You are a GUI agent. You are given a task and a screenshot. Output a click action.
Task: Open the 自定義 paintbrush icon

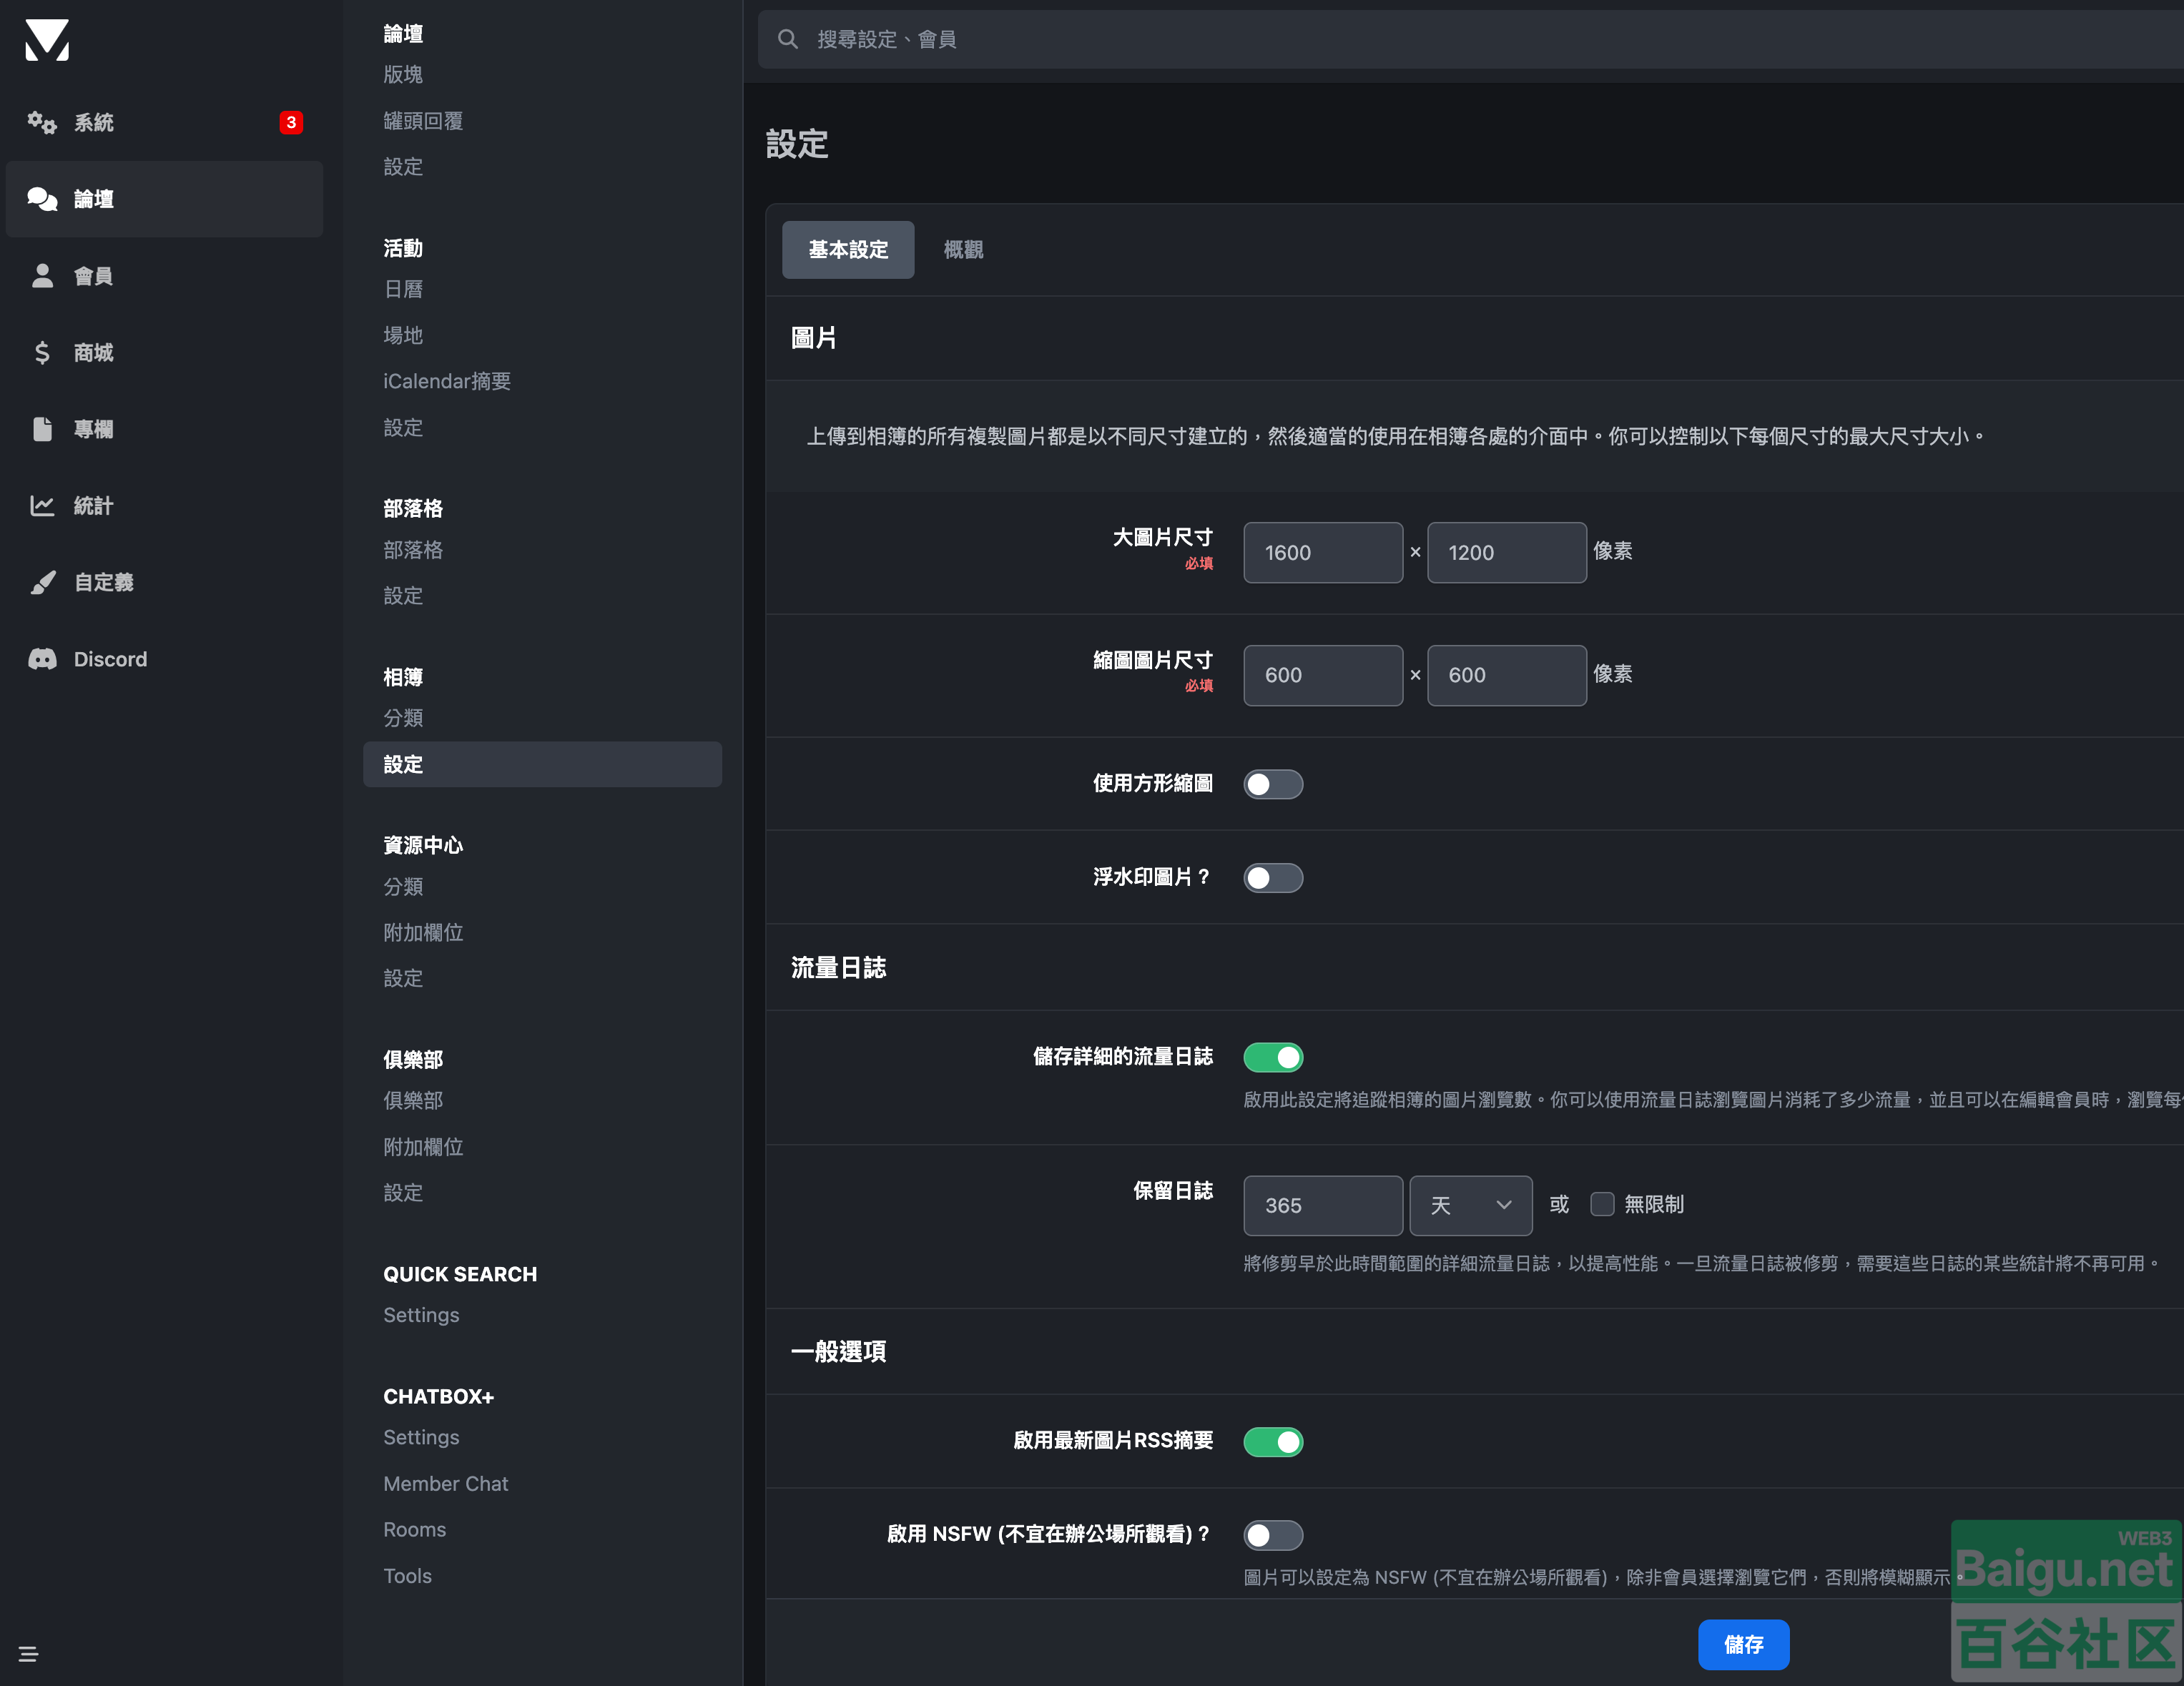pyautogui.click(x=42, y=583)
